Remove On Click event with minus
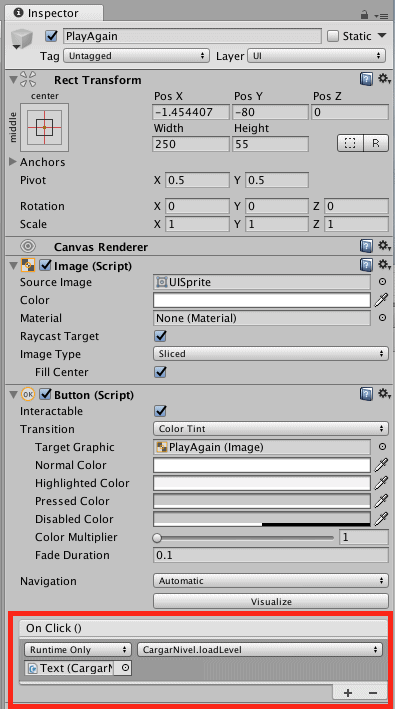This screenshot has width=395, height=709. pos(372,693)
